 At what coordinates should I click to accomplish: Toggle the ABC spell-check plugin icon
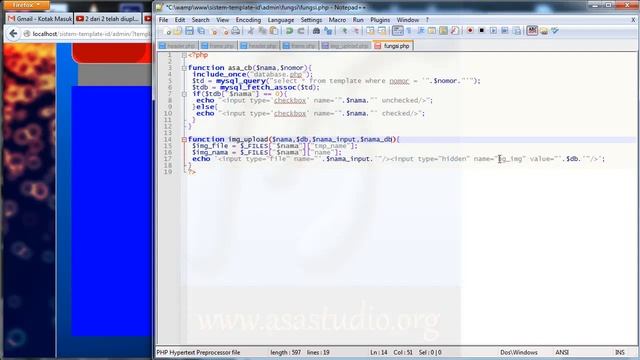[532, 31]
